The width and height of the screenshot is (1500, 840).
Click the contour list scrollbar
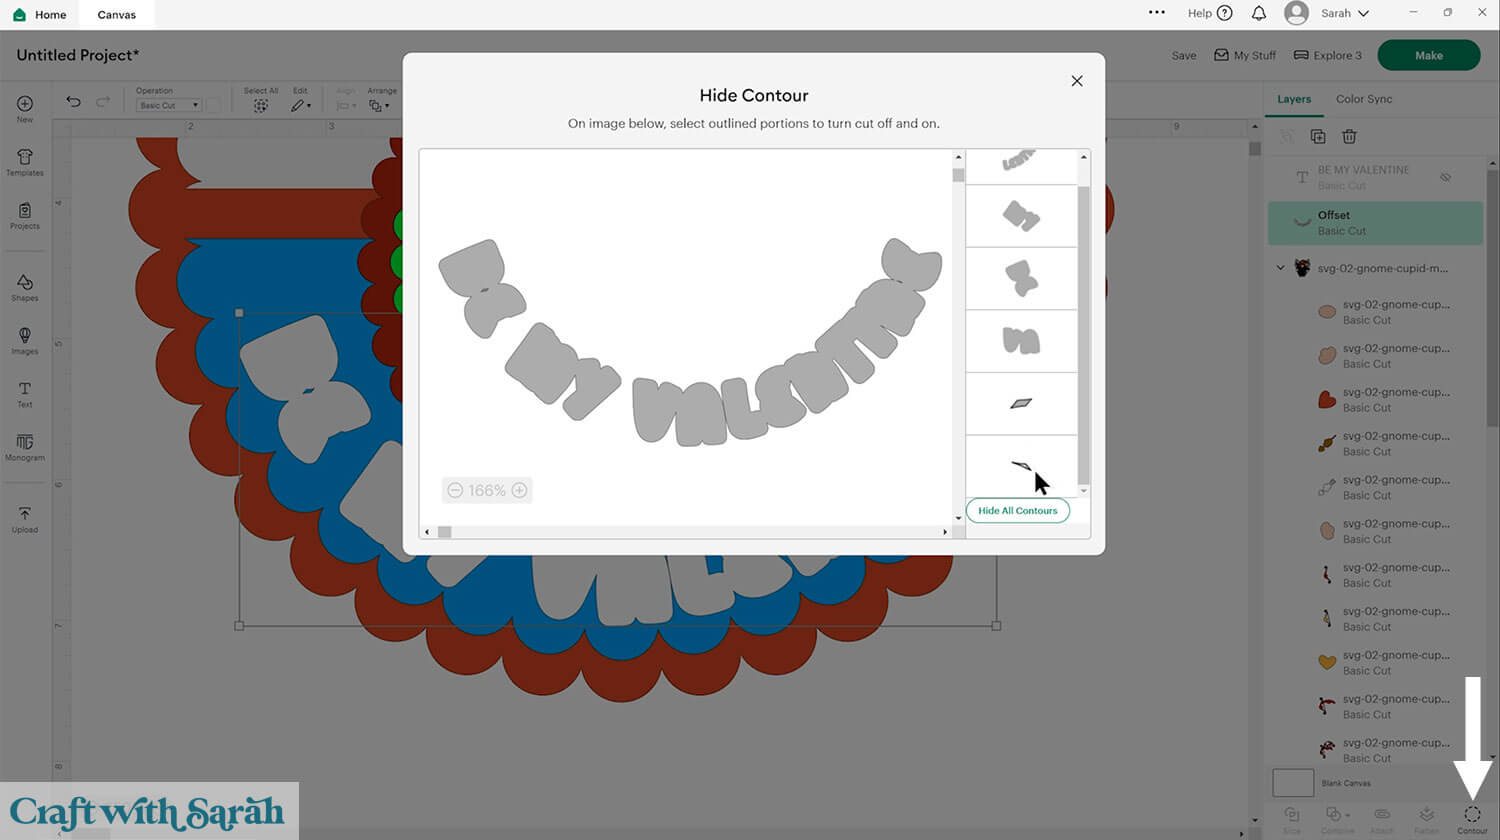click(x=1083, y=335)
